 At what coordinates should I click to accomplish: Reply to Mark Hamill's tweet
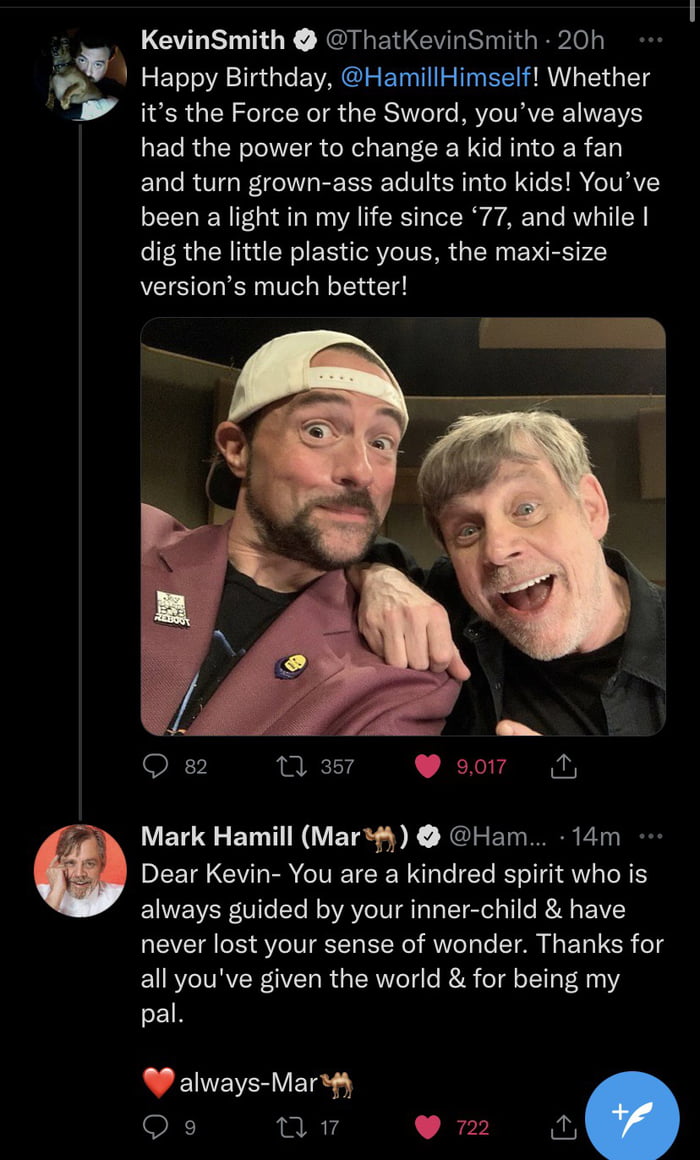pos(156,1128)
